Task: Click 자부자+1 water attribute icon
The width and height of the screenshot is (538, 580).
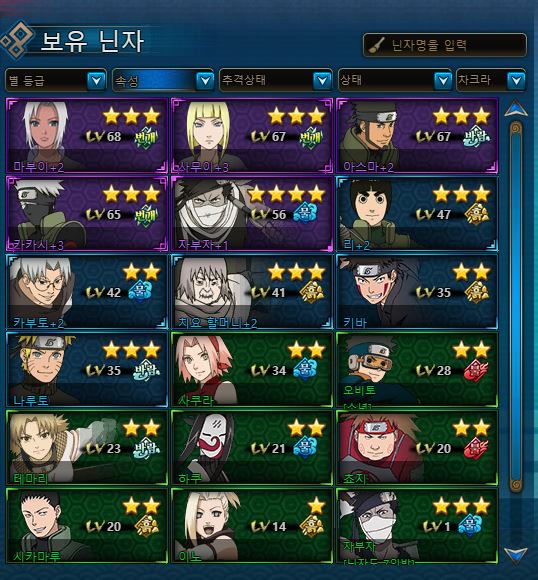Action: tap(305, 213)
